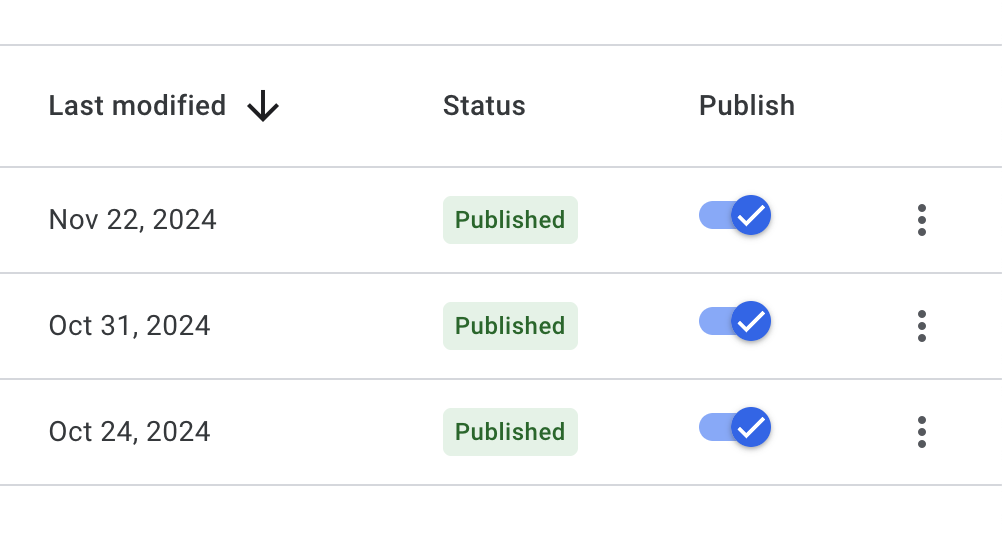Viewport: 1002px width, 546px height.
Task: Open the kebab menu for Oct 24, 2024 row
Action: (921, 432)
